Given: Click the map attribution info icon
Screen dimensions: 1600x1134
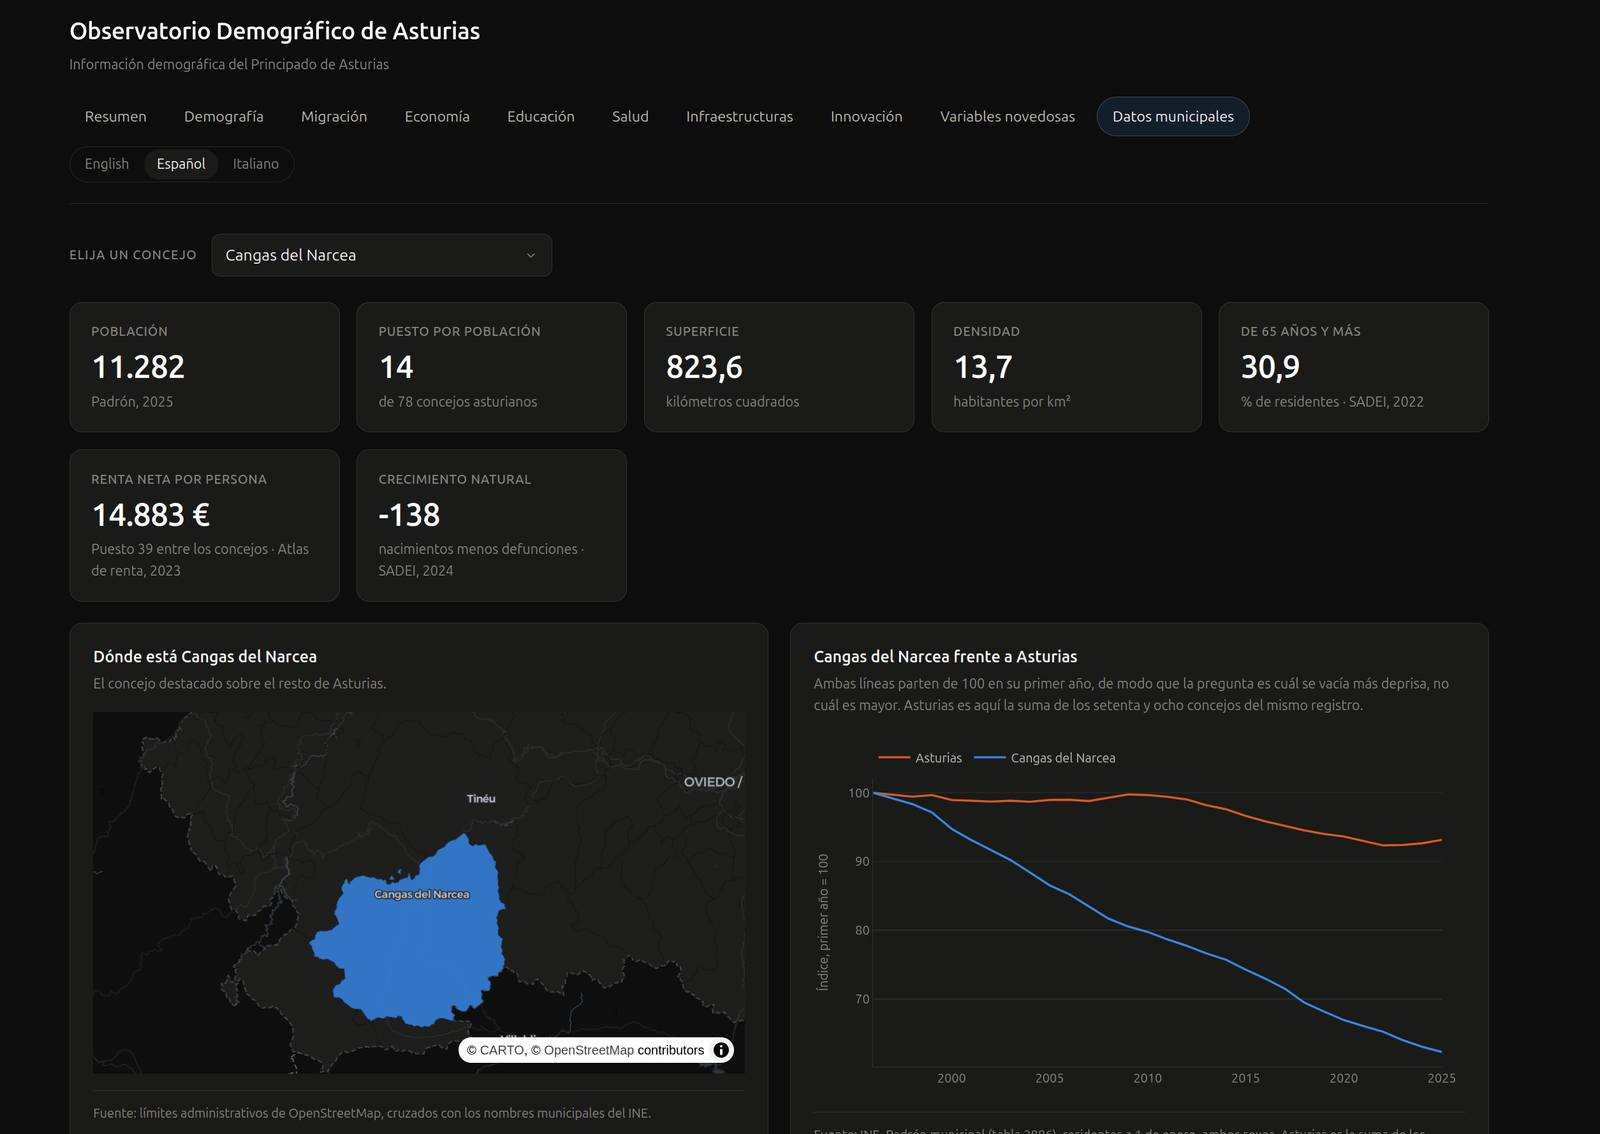Looking at the screenshot, I should [721, 1050].
